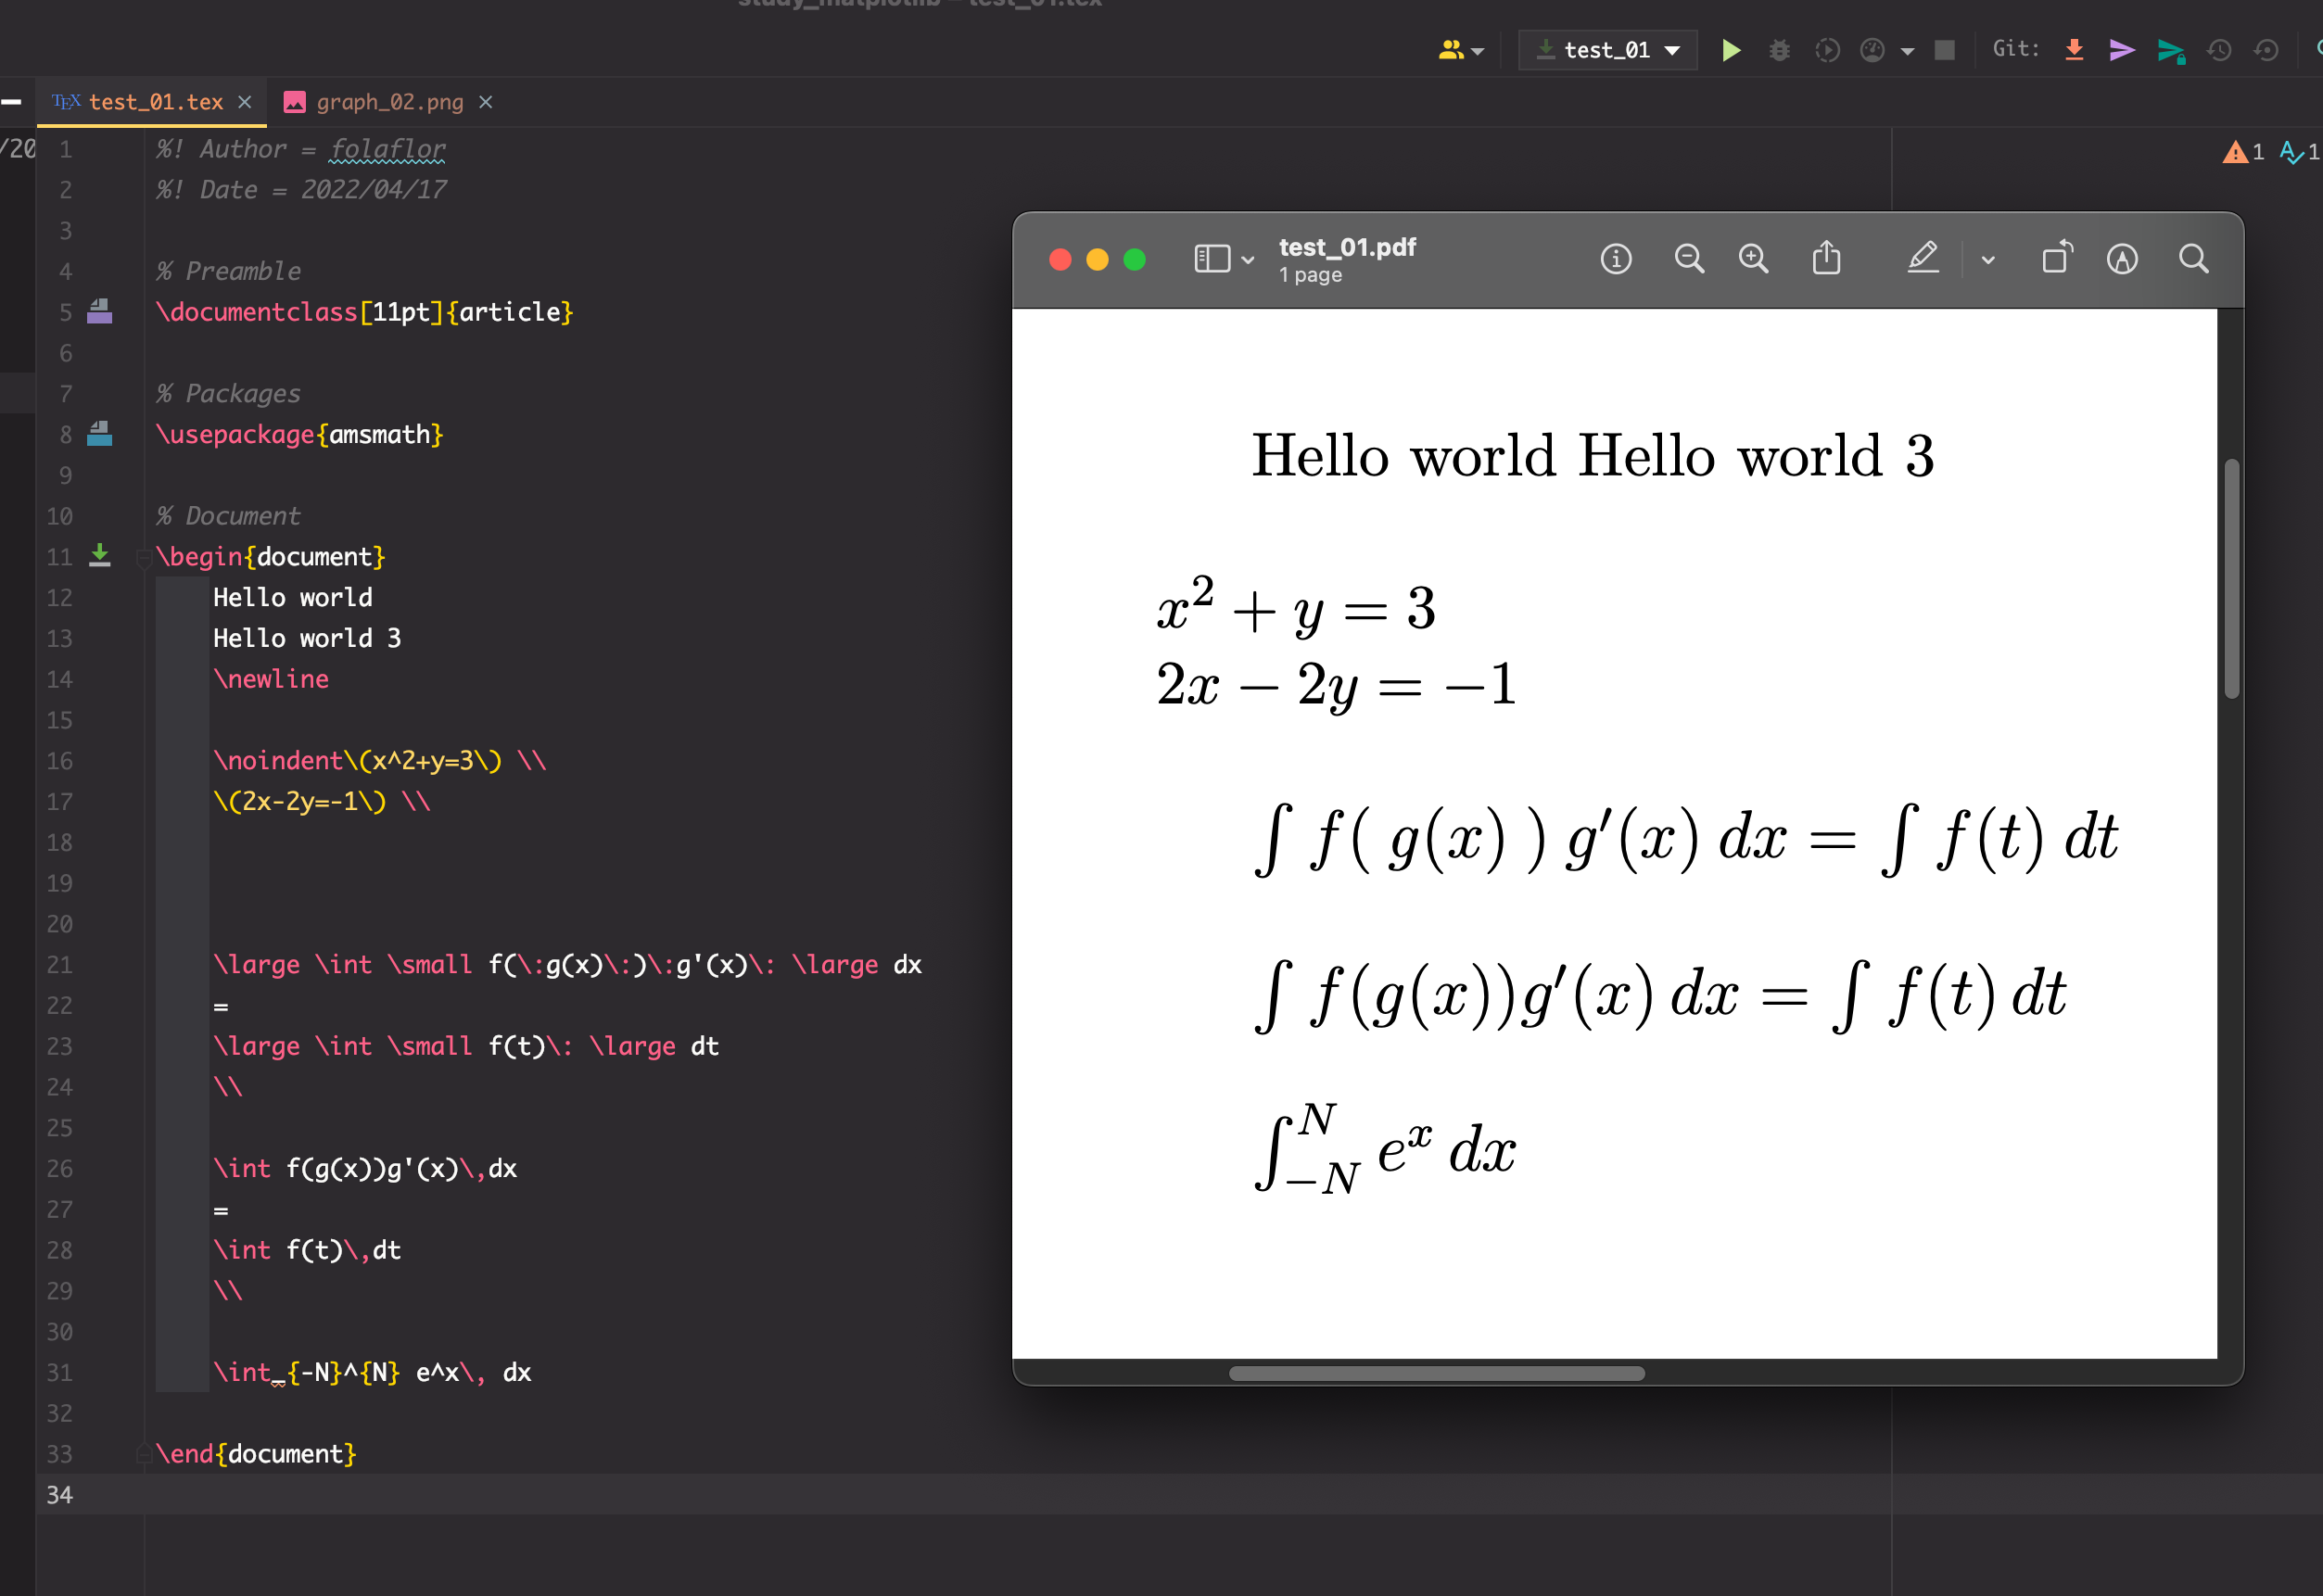Click the warning indicator showing 1 problem
The width and height of the screenshot is (2323, 1596).
coord(2243,152)
